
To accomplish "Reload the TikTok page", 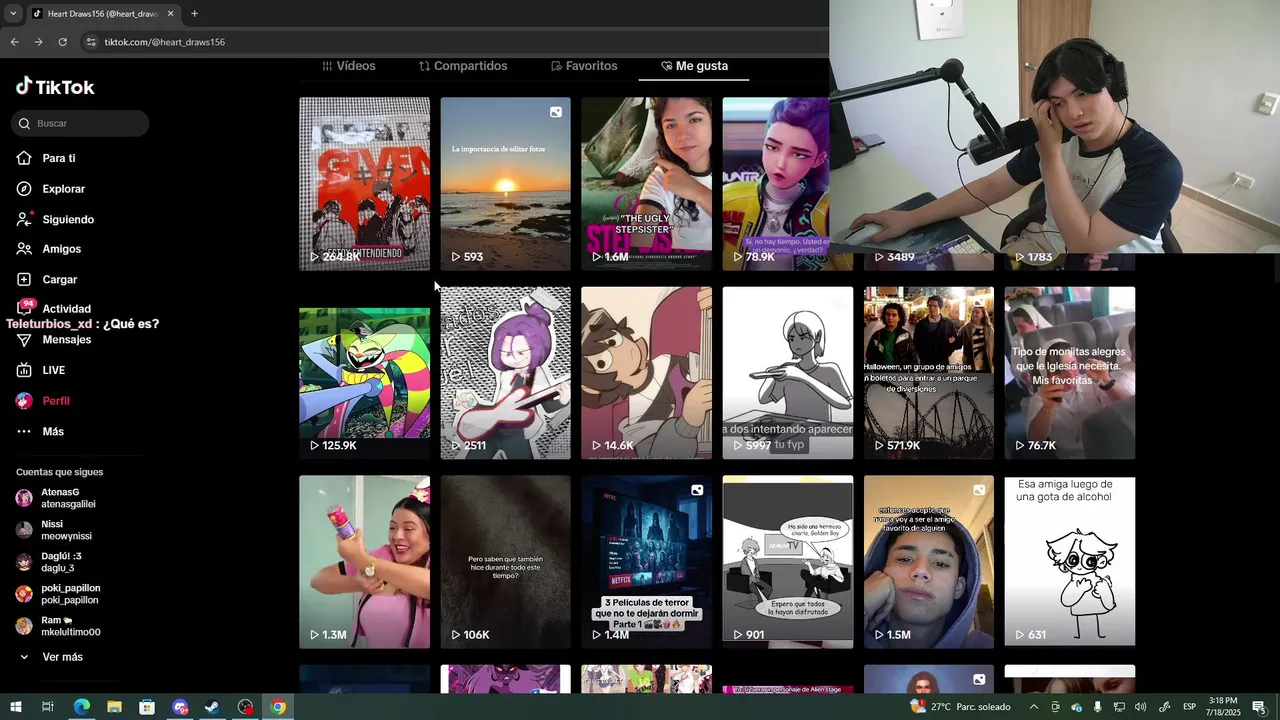I will [x=62, y=42].
